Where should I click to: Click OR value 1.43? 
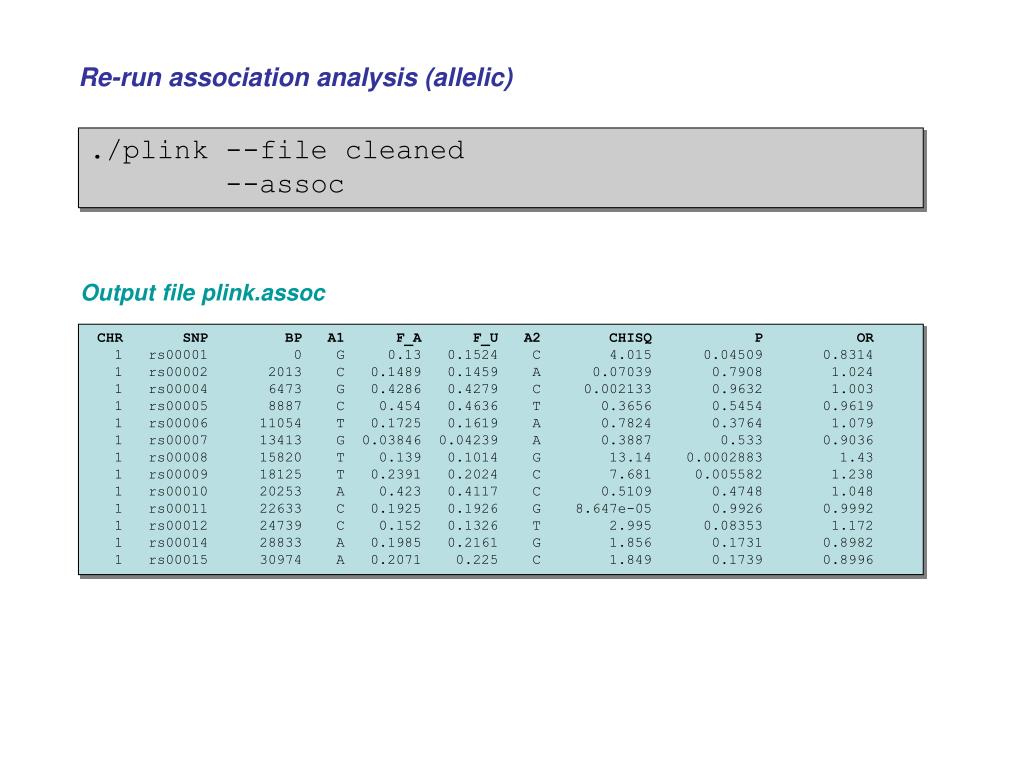(856, 457)
